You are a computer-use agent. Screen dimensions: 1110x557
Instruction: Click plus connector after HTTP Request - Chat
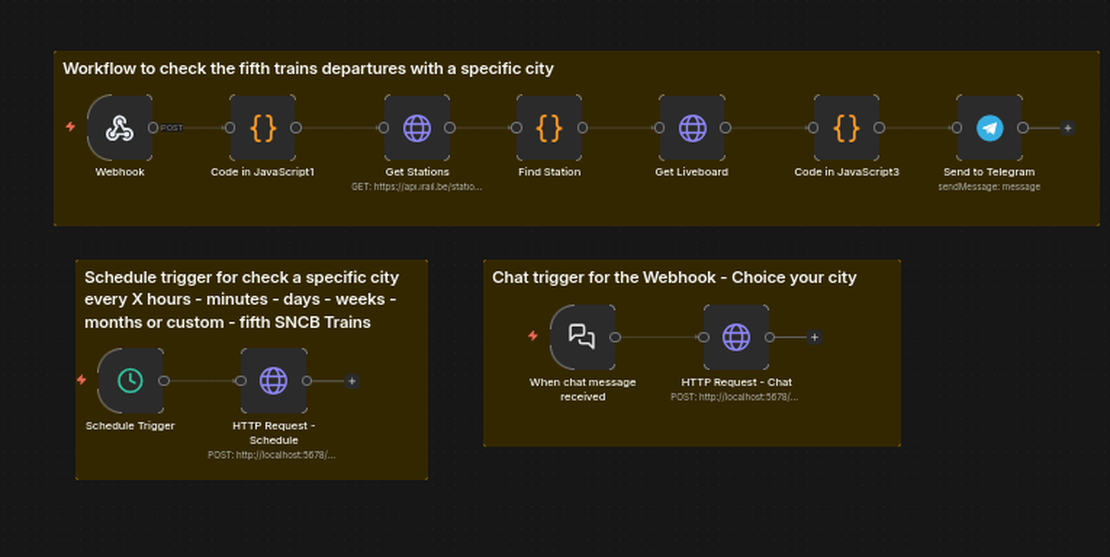pyautogui.click(x=814, y=337)
